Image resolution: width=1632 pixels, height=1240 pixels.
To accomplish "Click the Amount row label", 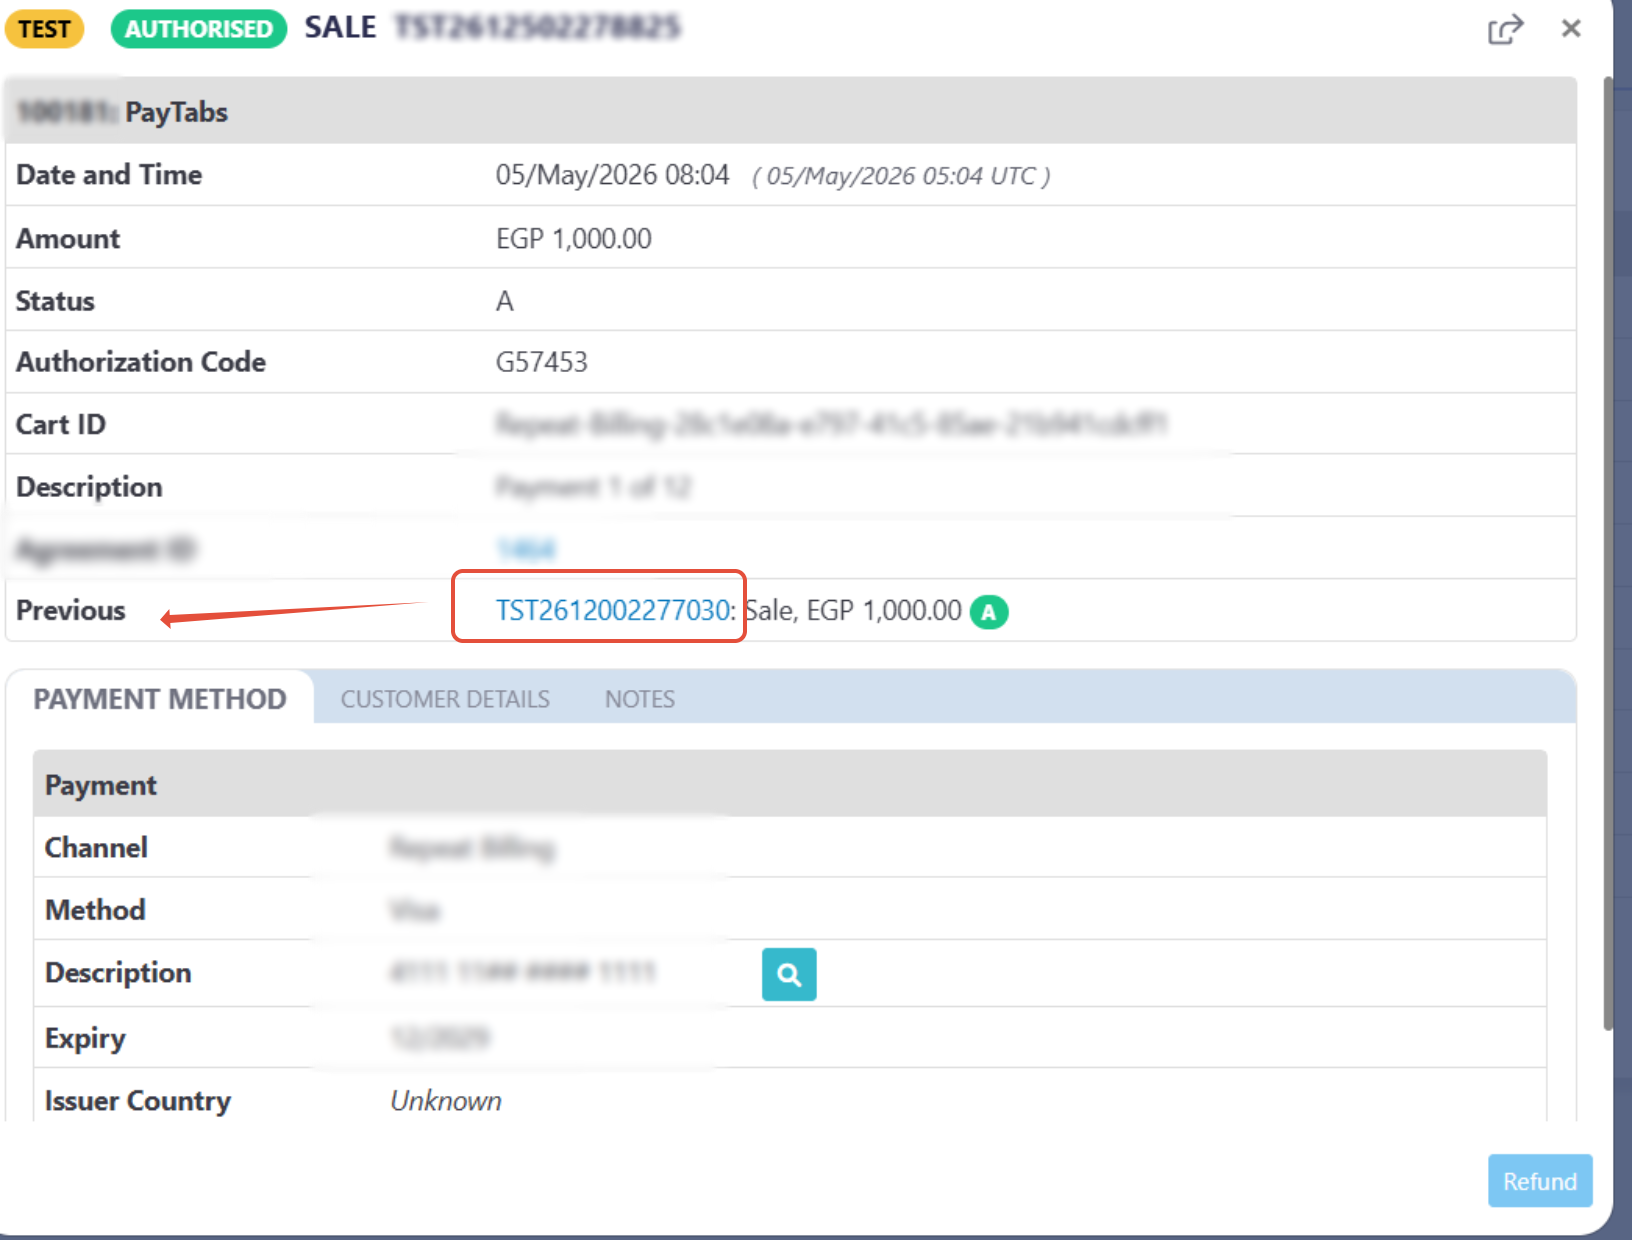I will point(68,238).
